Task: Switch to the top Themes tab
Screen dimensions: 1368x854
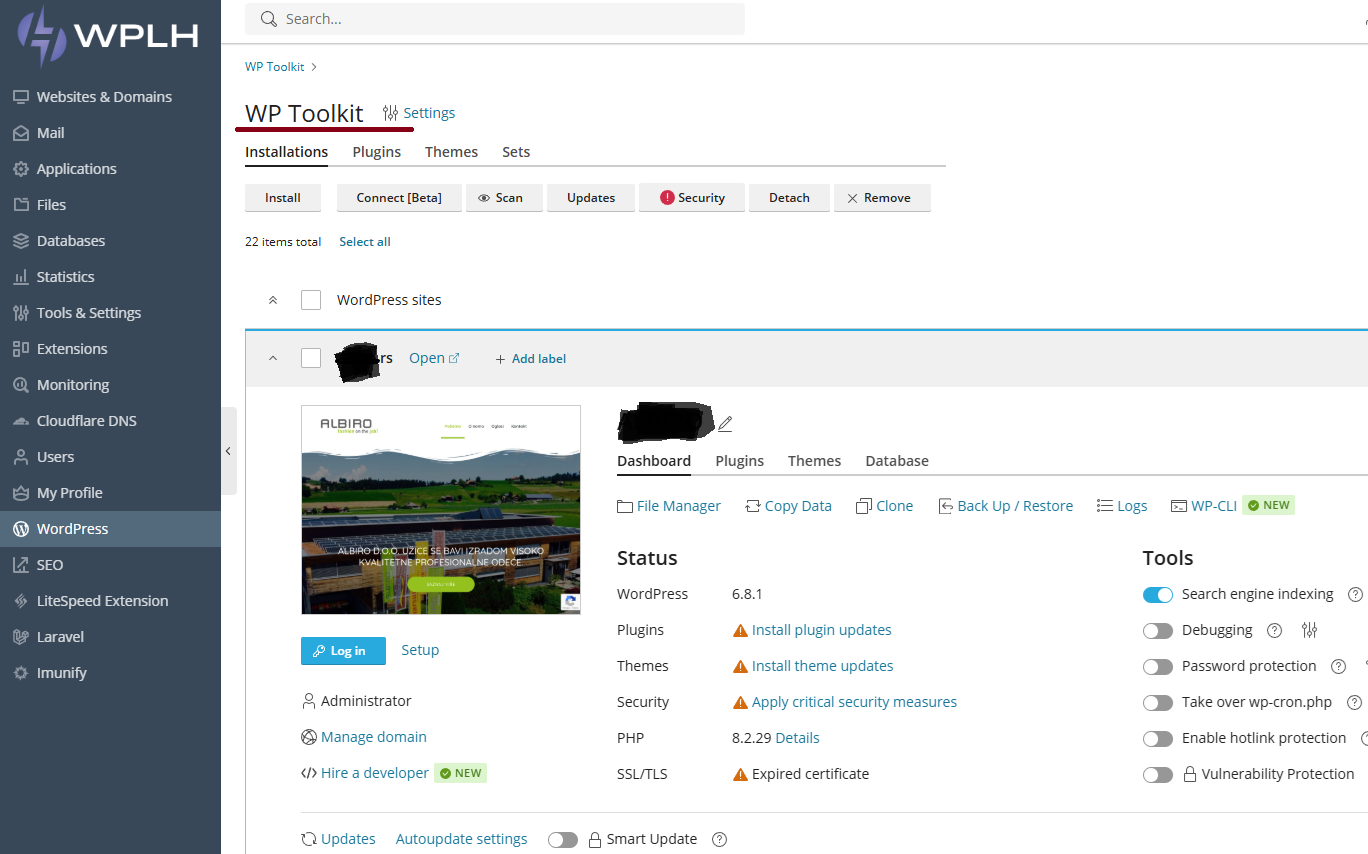Action: coord(451,152)
